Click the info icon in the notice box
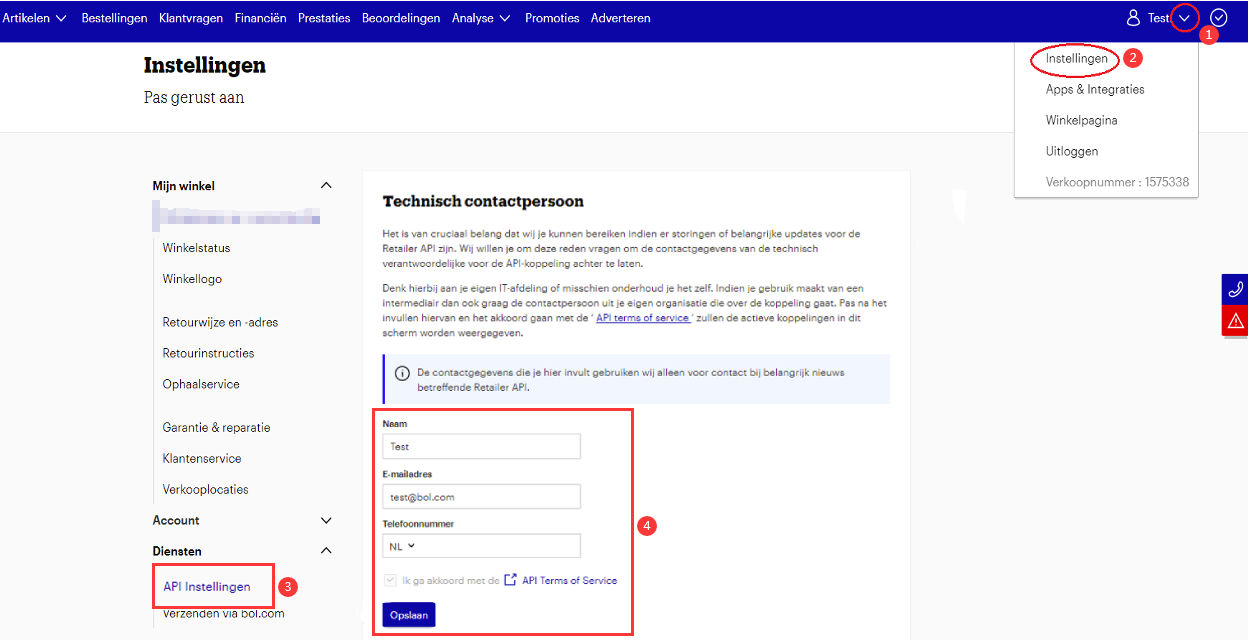This screenshot has height=640, width=1249. pyautogui.click(x=402, y=373)
